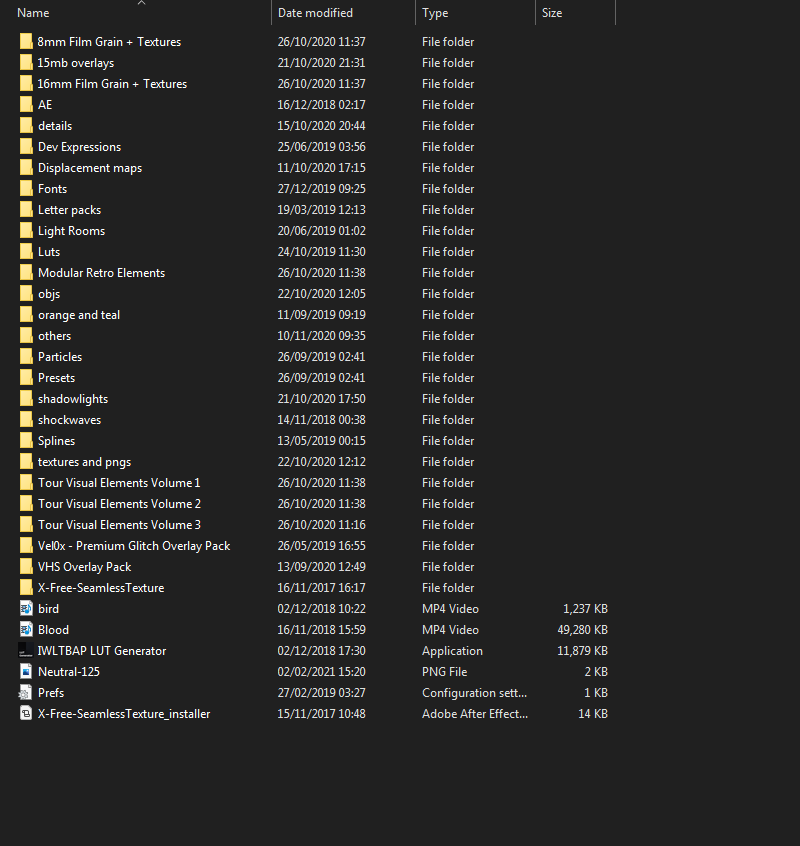
Task: Select the details folder icon
Action: (x=26, y=126)
